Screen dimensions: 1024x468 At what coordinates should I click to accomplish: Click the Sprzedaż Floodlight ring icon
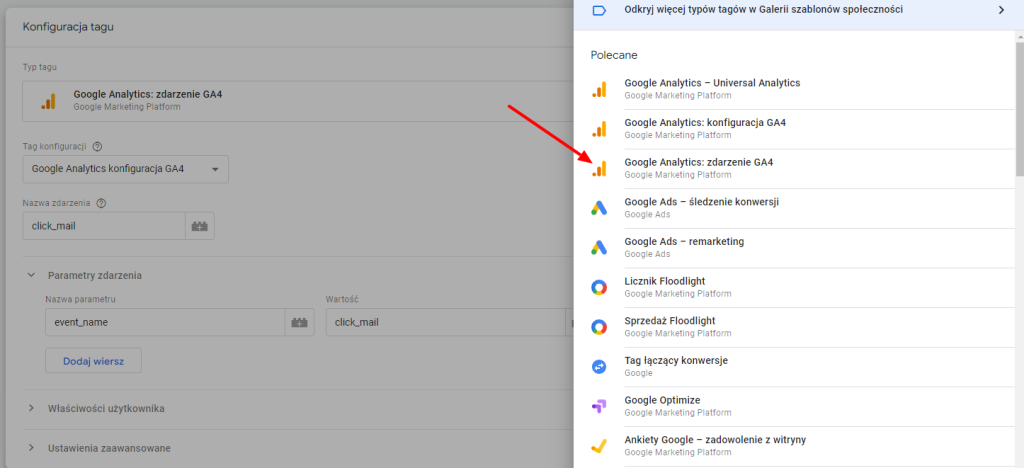pyautogui.click(x=600, y=327)
